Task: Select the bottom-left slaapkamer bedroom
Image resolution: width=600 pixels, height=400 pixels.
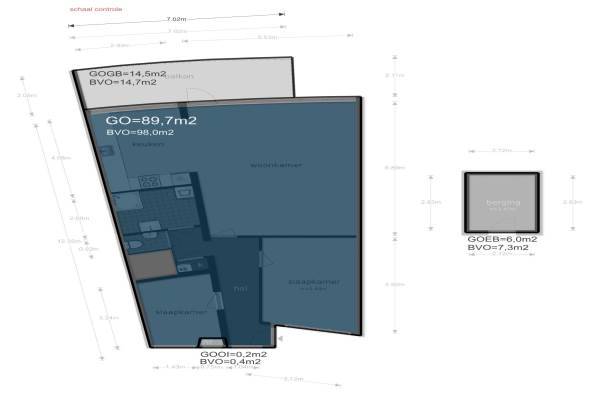Action: tap(181, 311)
